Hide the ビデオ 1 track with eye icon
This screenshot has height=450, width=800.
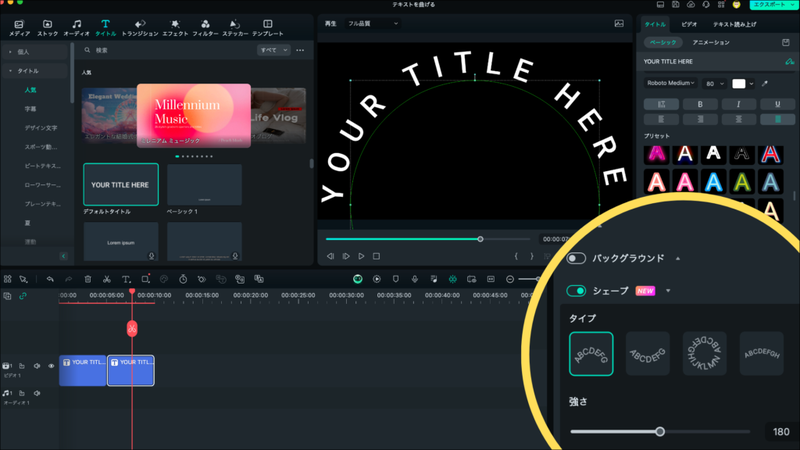tap(51, 366)
